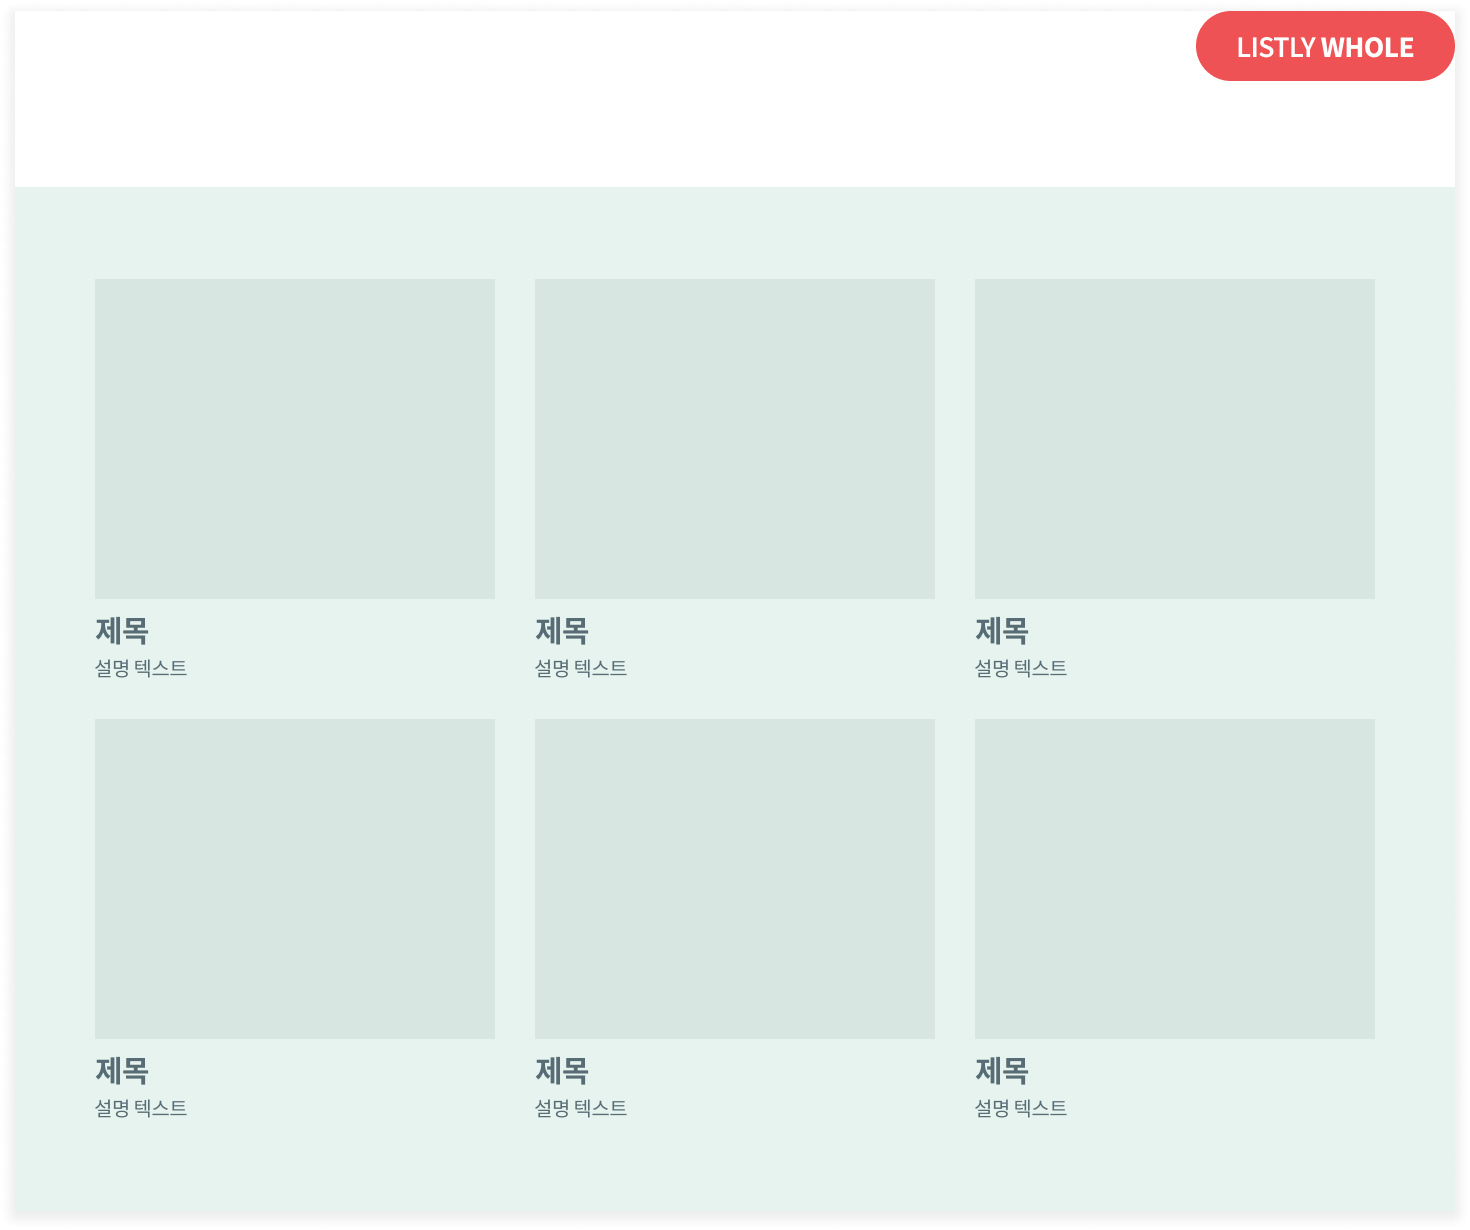Viewport: 1470px width, 1230px height.
Task: Click the 제목 title of the bottom-left card
Action: point(122,1071)
